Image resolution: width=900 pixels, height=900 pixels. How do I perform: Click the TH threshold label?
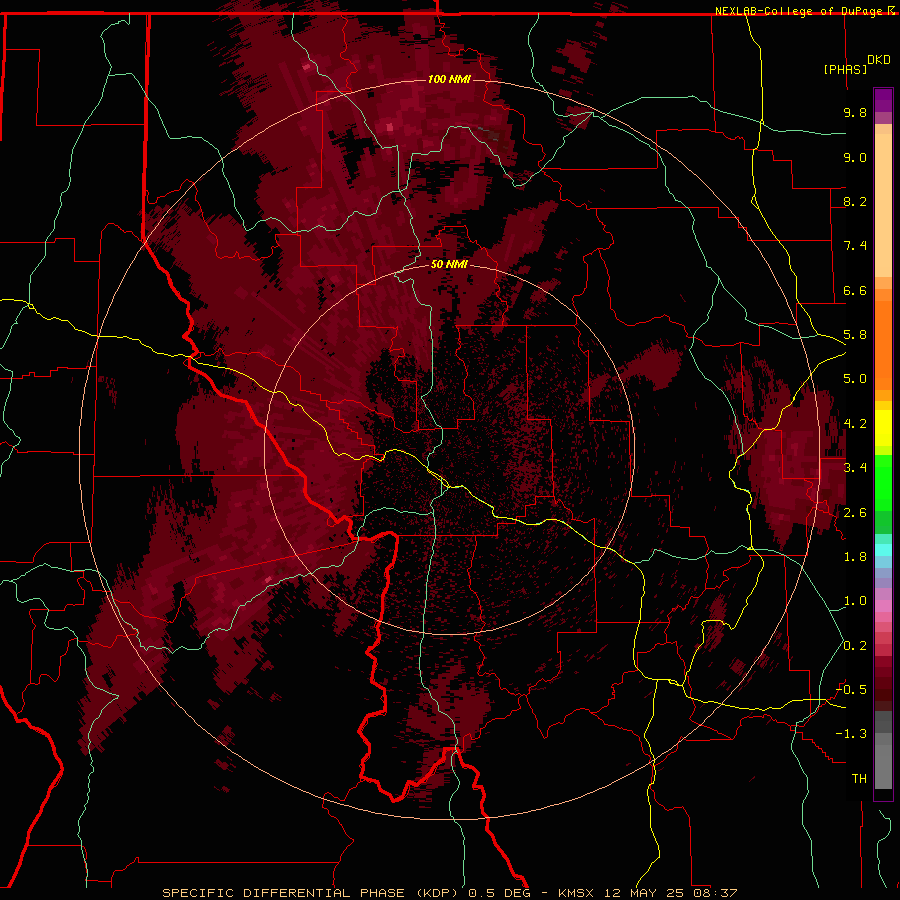click(859, 778)
